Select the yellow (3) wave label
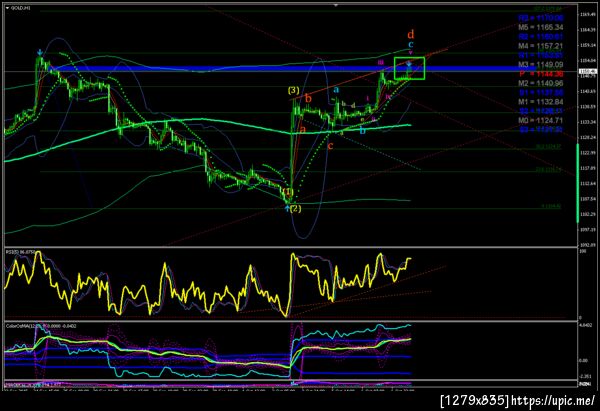The width and height of the screenshot is (600, 411). tap(293, 91)
